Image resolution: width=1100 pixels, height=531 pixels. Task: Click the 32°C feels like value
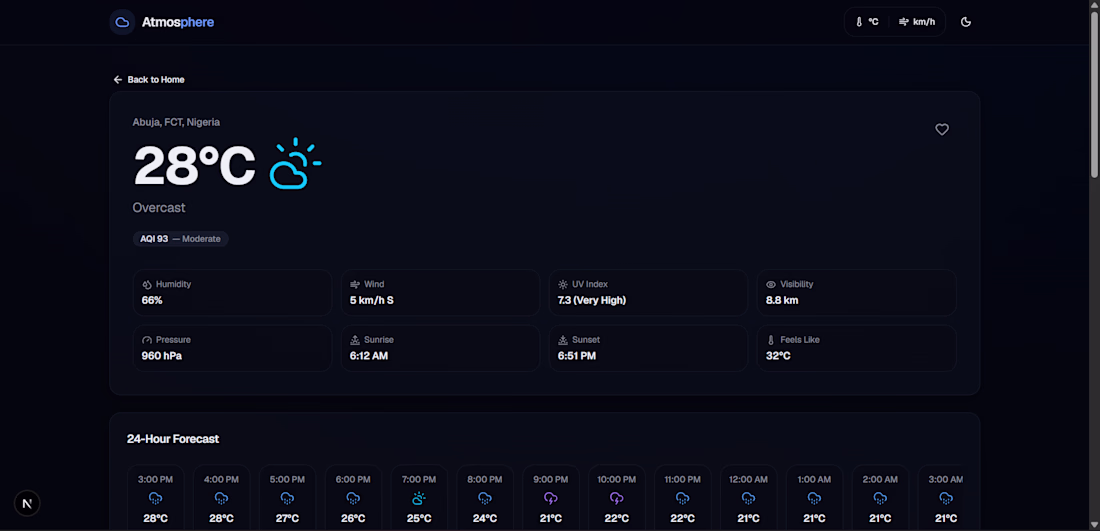pos(779,356)
